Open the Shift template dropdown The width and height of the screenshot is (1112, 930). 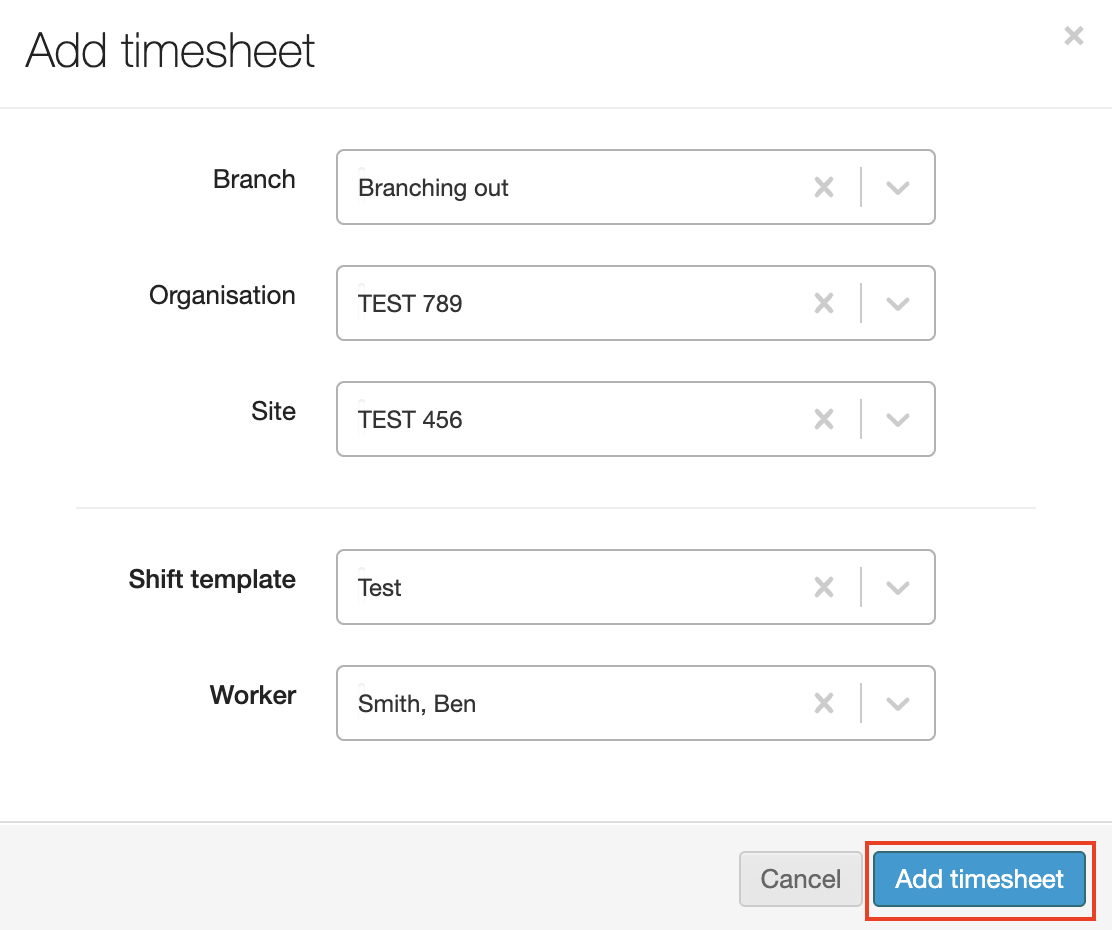click(897, 588)
